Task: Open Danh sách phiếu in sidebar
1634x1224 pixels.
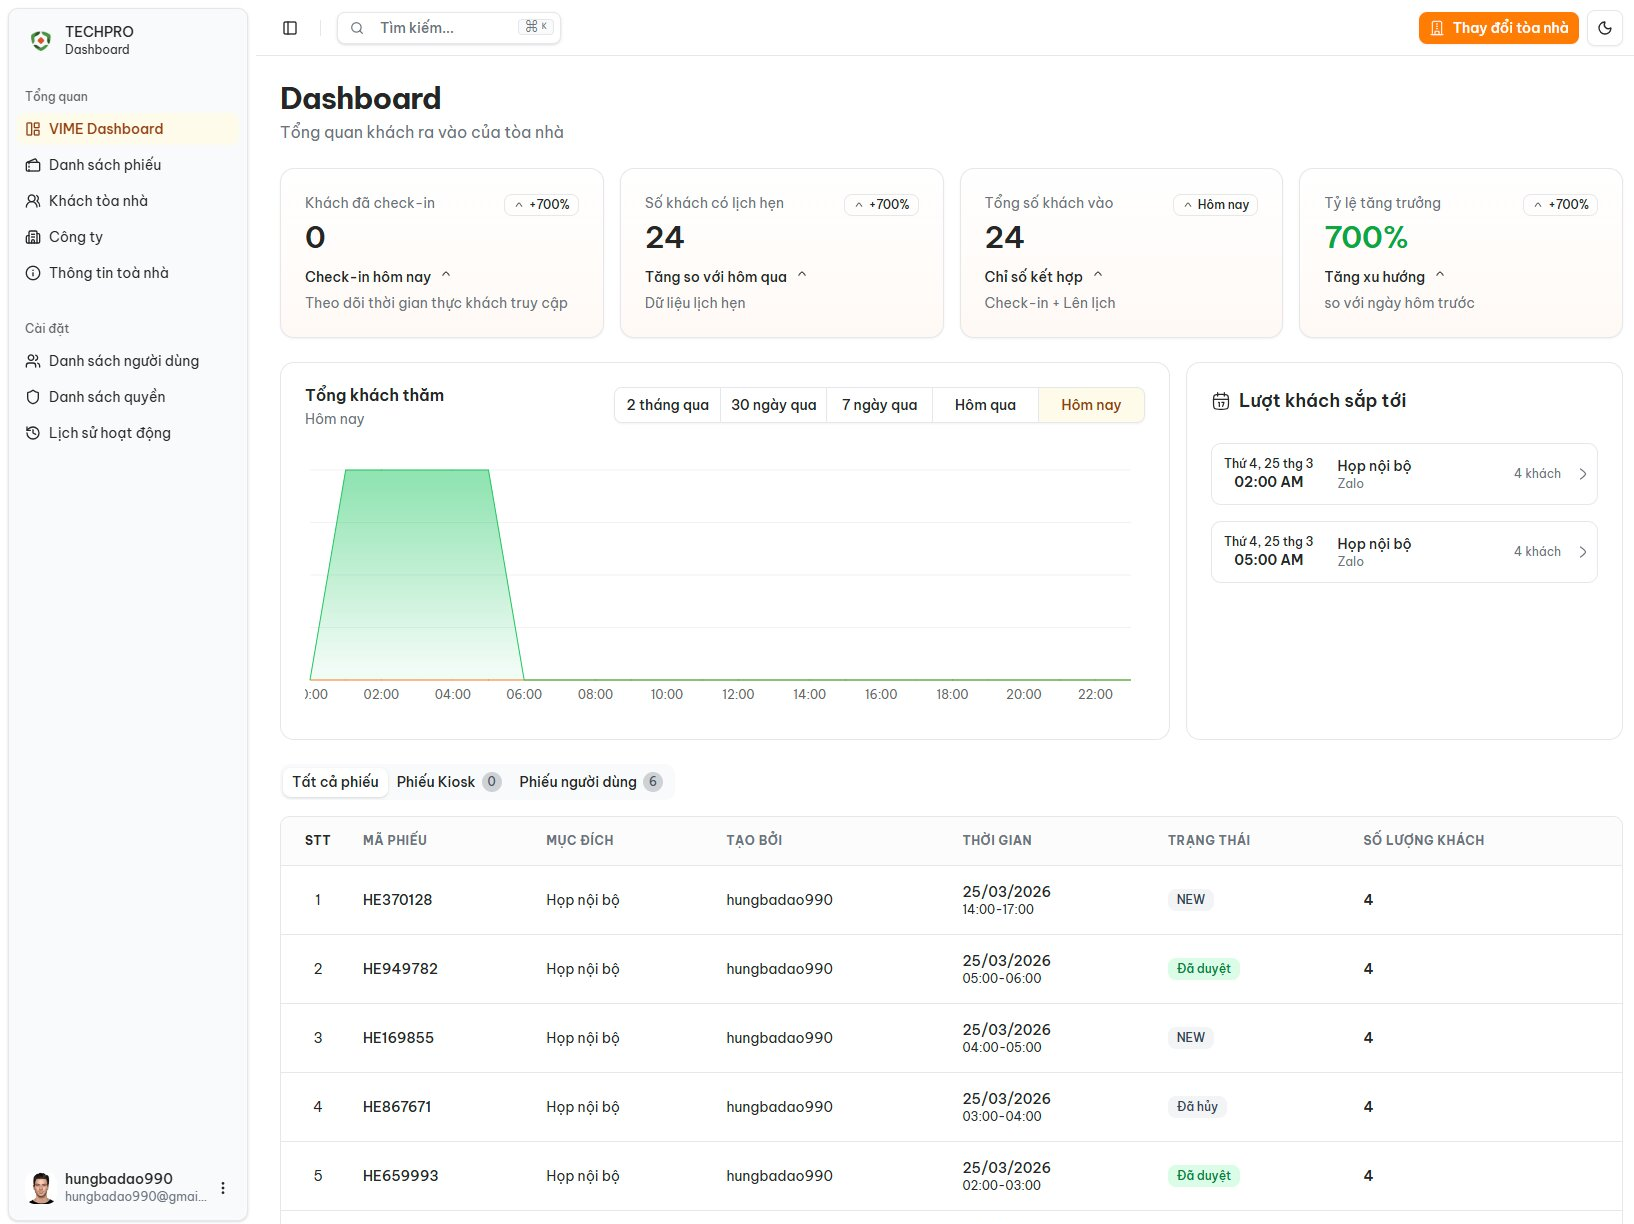Action: coord(105,165)
